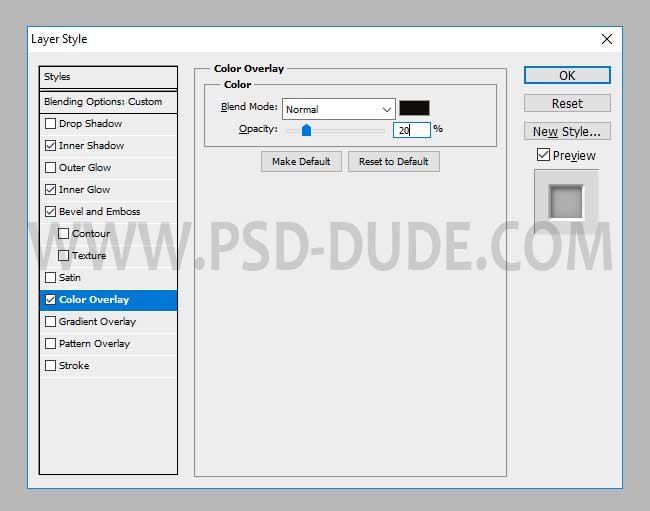Enable the Gradient Overlay checkbox
650x511 pixels.
coord(51,322)
